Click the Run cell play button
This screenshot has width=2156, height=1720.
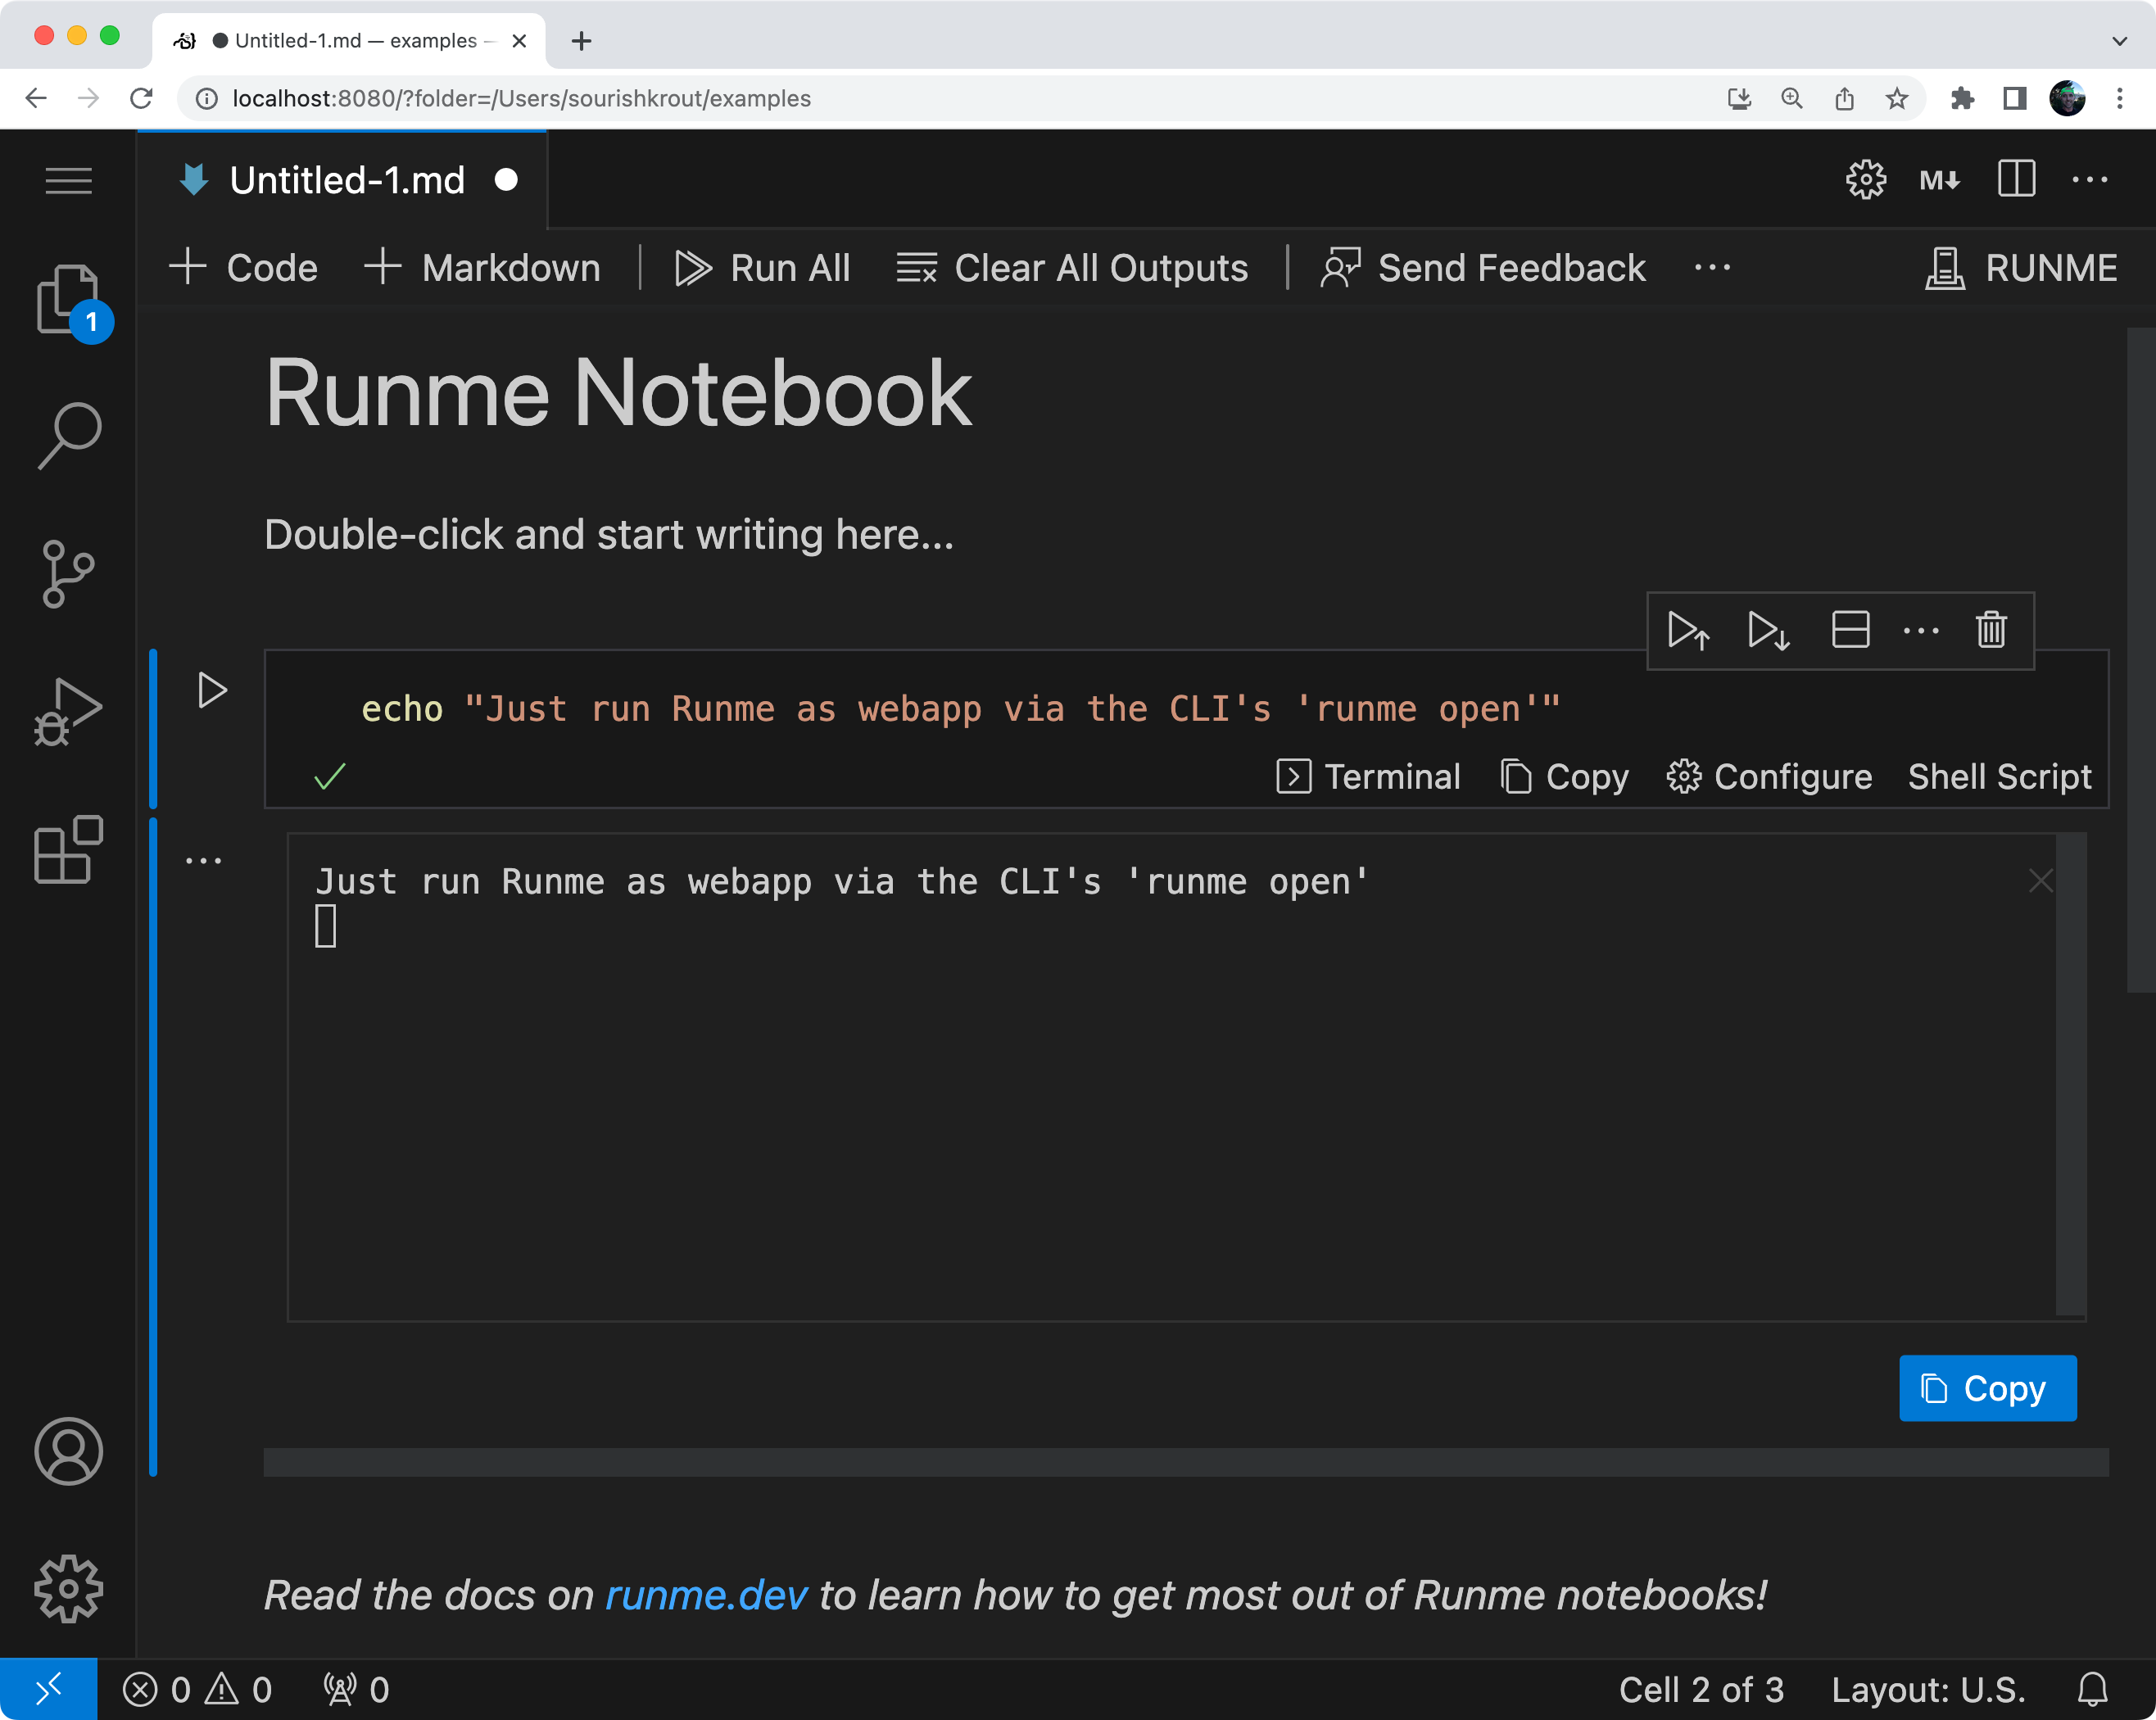(211, 688)
